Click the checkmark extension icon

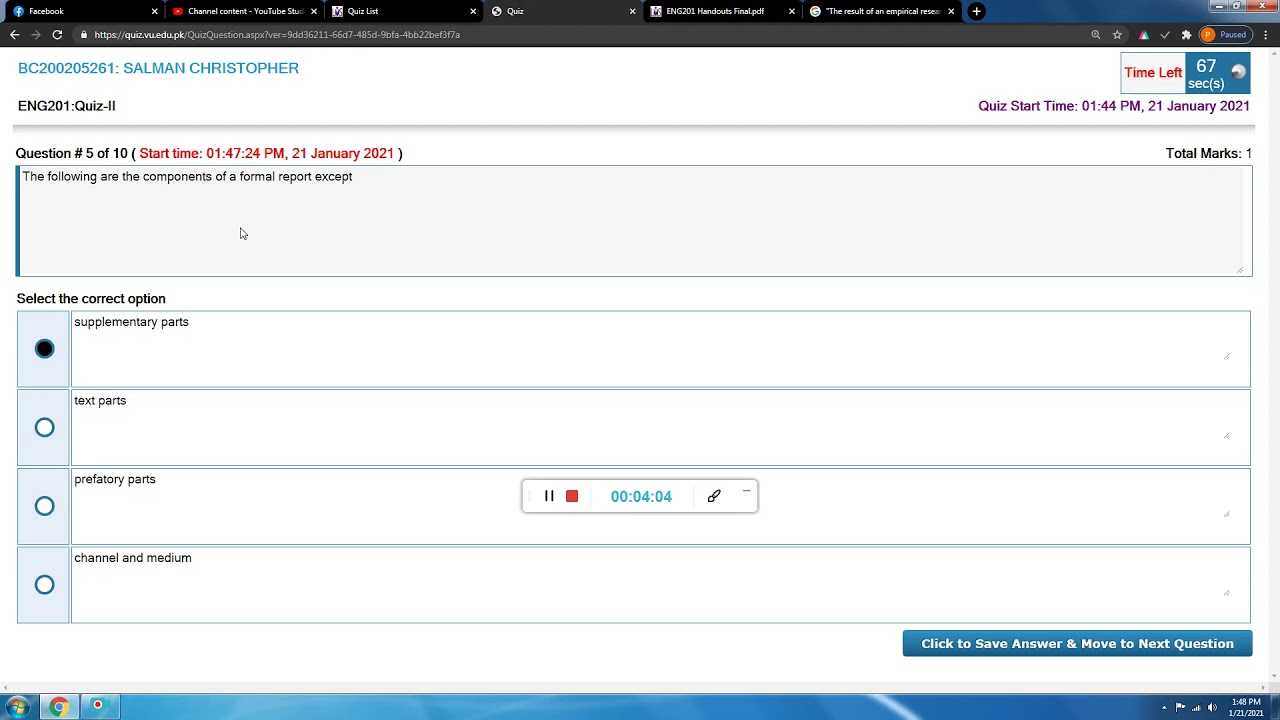(x=1165, y=34)
